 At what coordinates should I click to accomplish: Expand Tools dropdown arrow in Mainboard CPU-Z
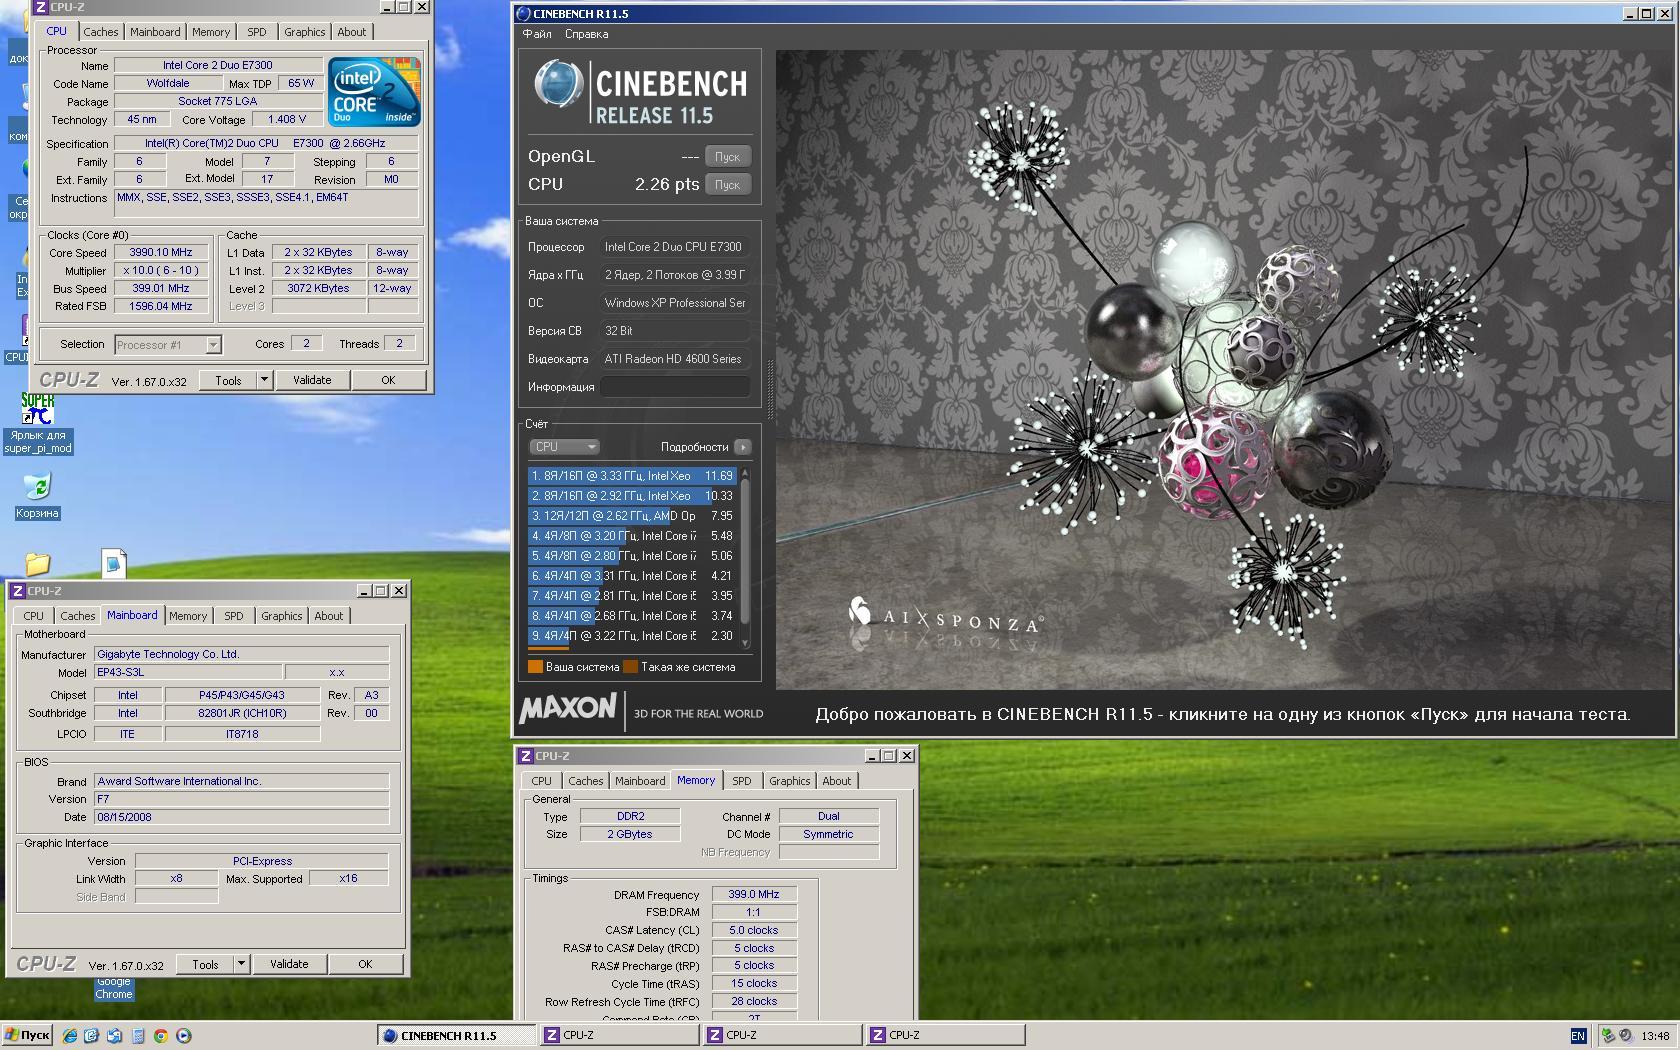tap(241, 965)
